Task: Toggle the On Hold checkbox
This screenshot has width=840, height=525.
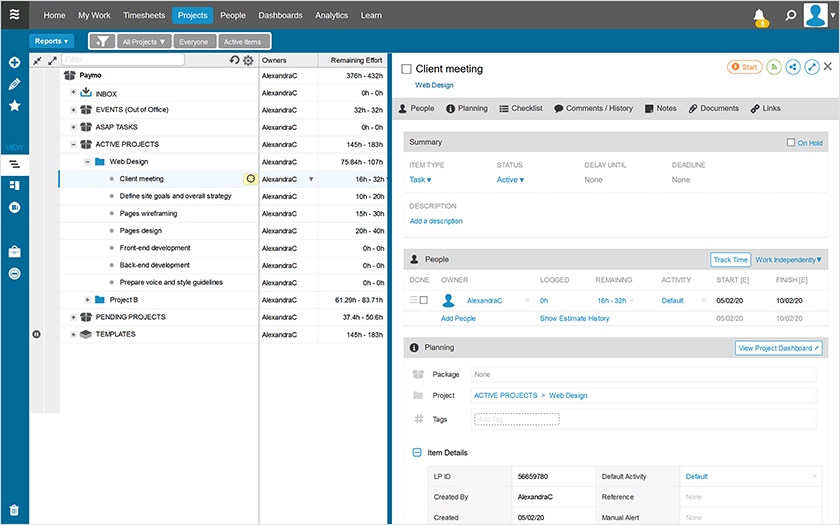Action: click(791, 142)
